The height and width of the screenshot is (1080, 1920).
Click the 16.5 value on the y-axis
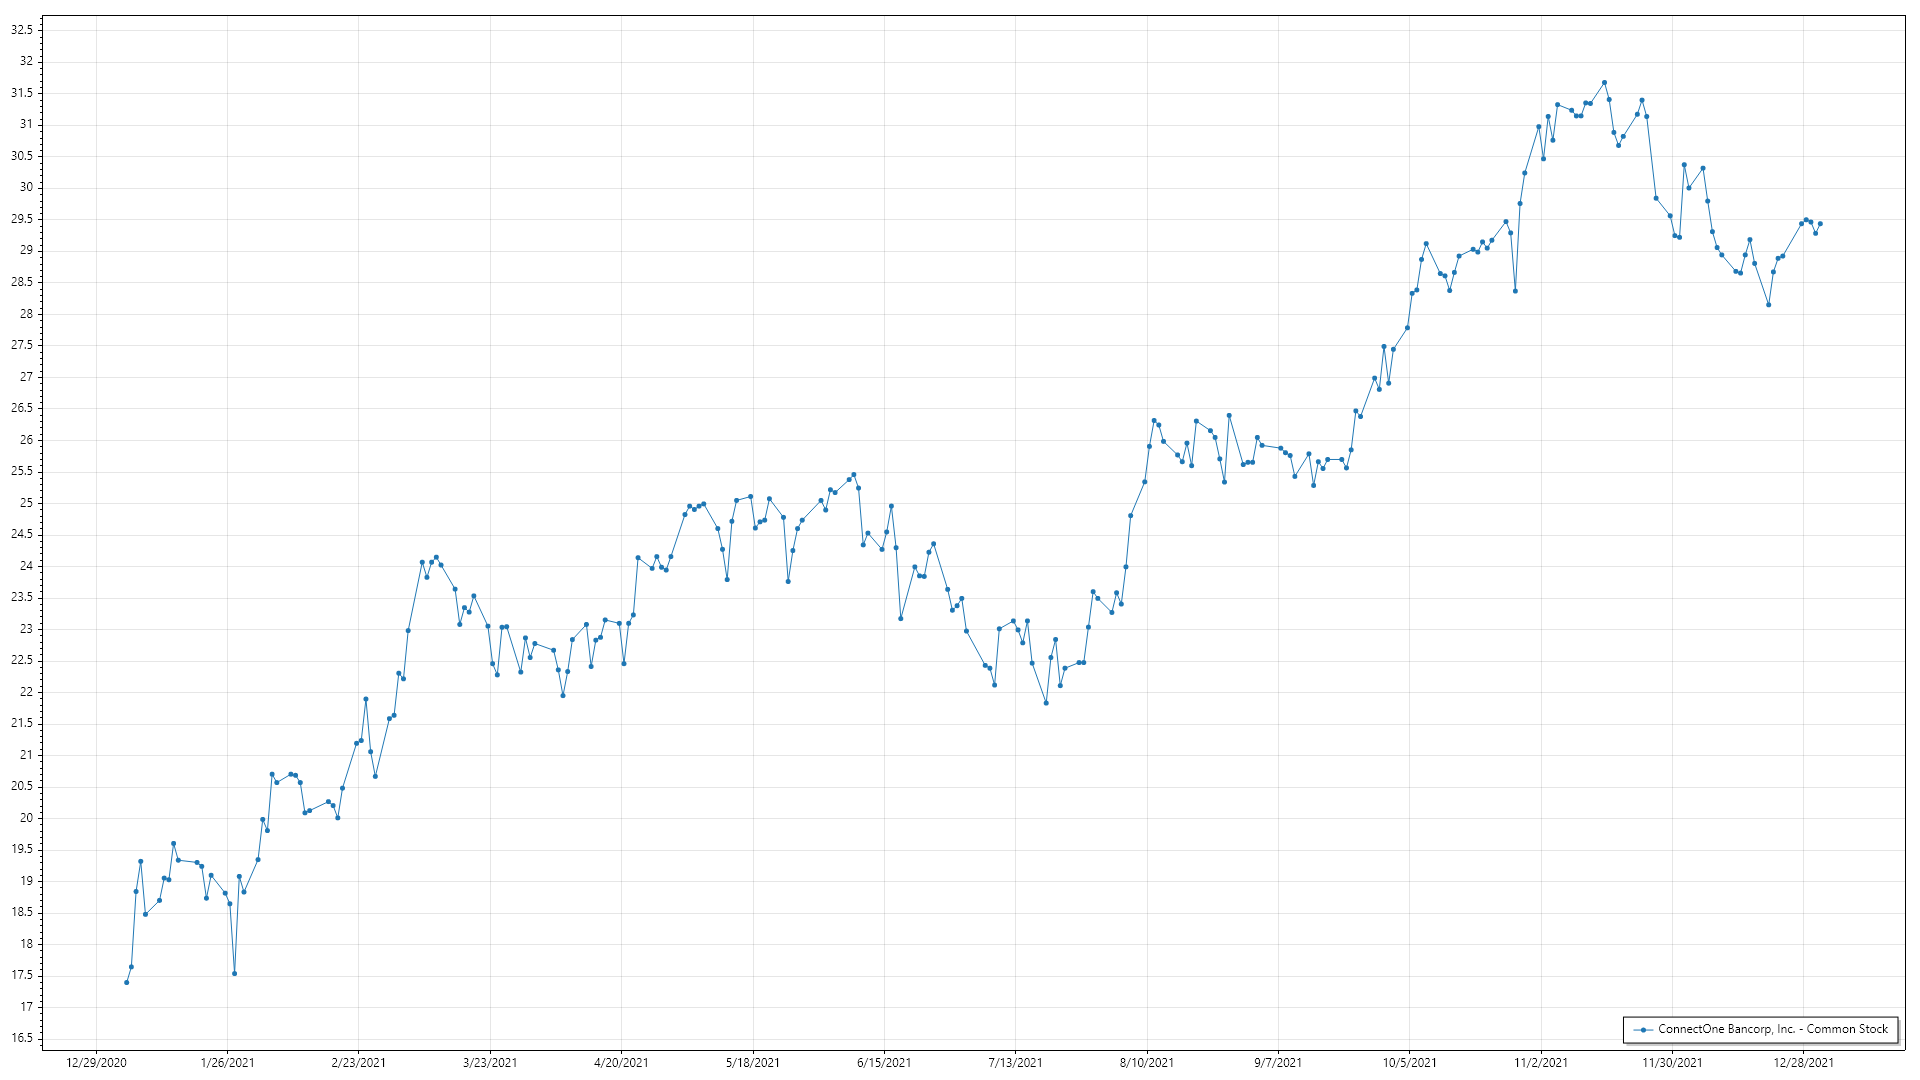22,1038
